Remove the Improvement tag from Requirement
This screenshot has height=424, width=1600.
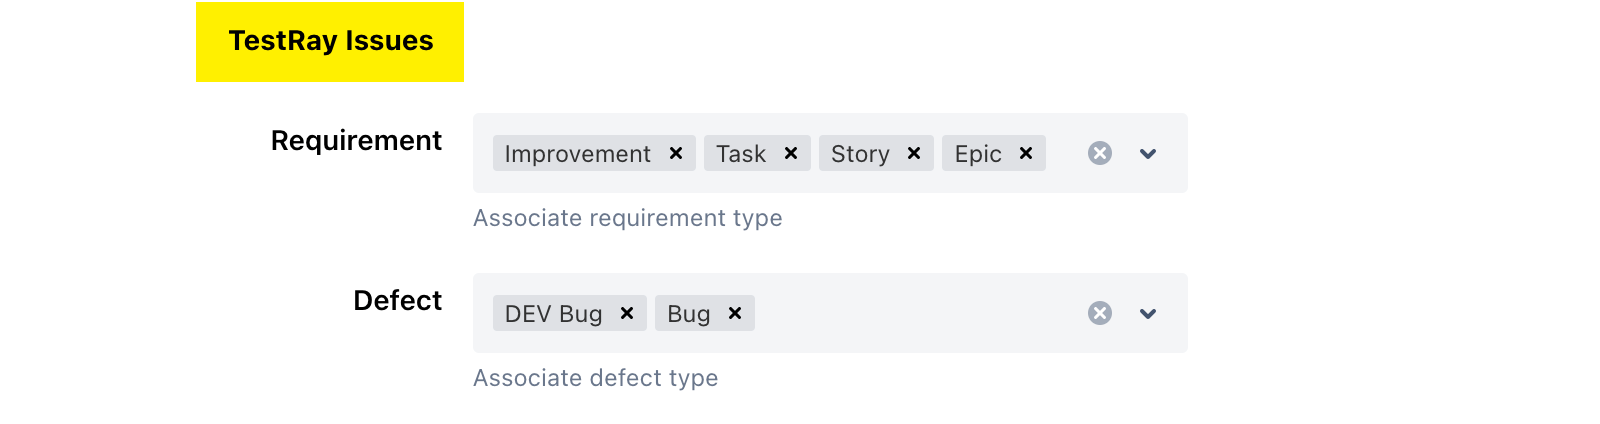coord(676,153)
